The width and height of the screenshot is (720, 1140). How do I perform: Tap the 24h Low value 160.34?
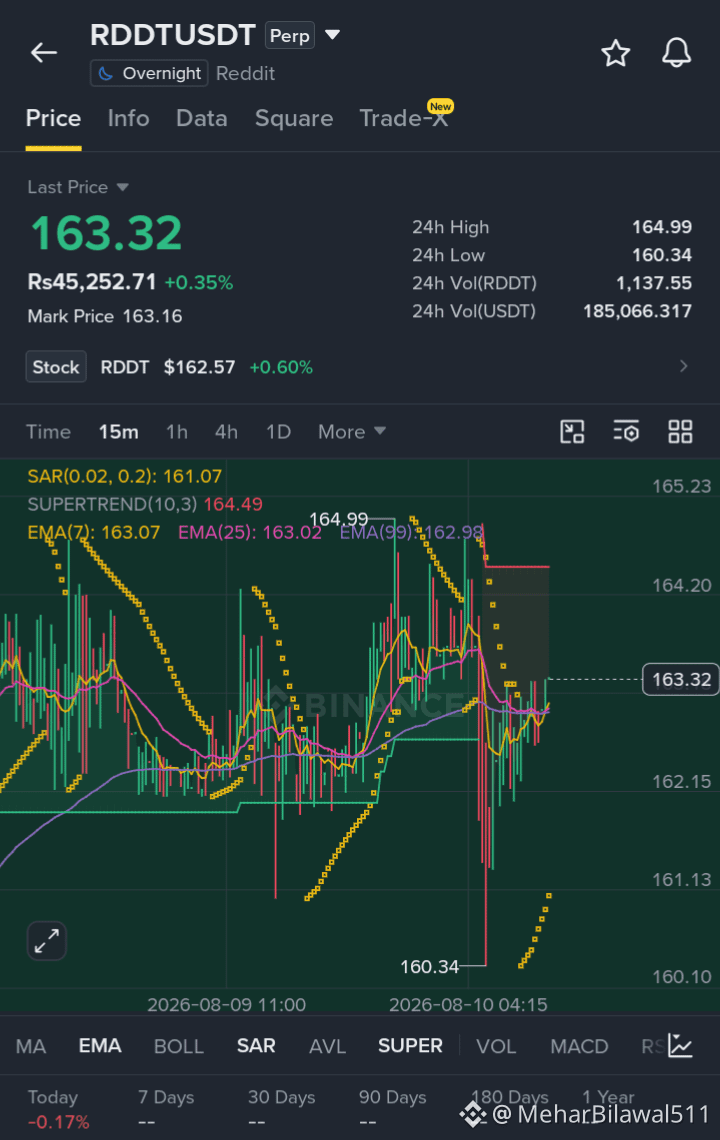(662, 255)
